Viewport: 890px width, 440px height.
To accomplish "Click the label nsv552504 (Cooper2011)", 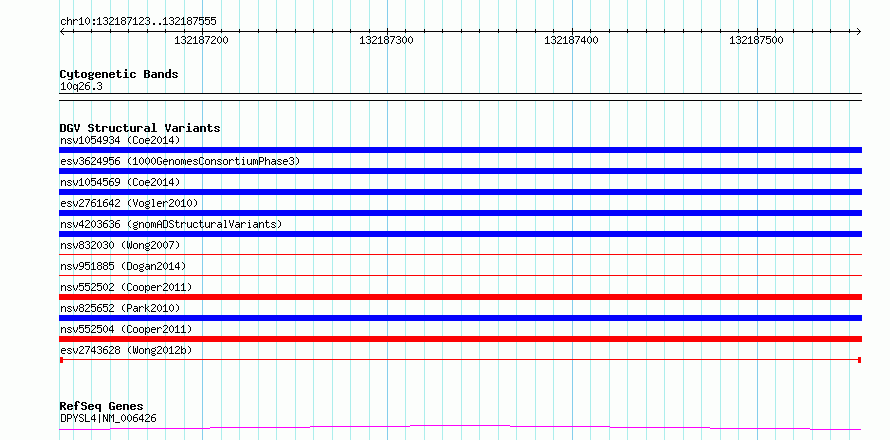I will click(x=126, y=329).
